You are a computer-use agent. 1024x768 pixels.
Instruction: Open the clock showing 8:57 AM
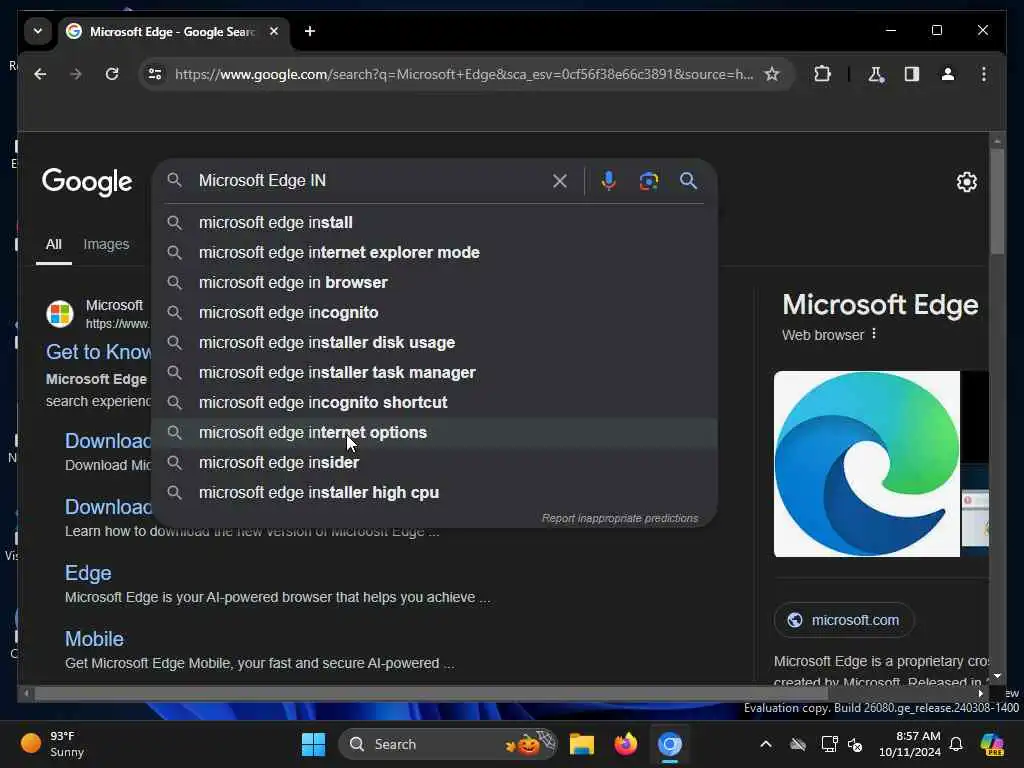tap(909, 744)
